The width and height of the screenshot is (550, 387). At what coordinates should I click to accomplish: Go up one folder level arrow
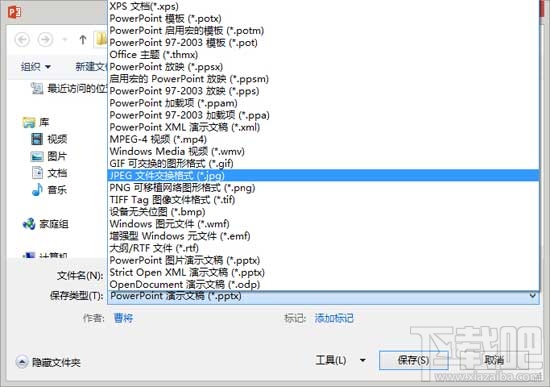83,39
